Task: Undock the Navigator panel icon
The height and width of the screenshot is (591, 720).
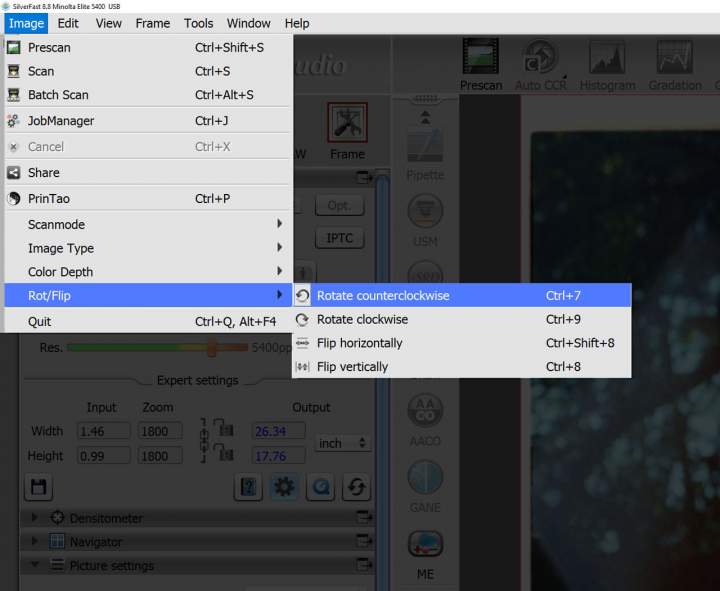Action: tap(364, 541)
